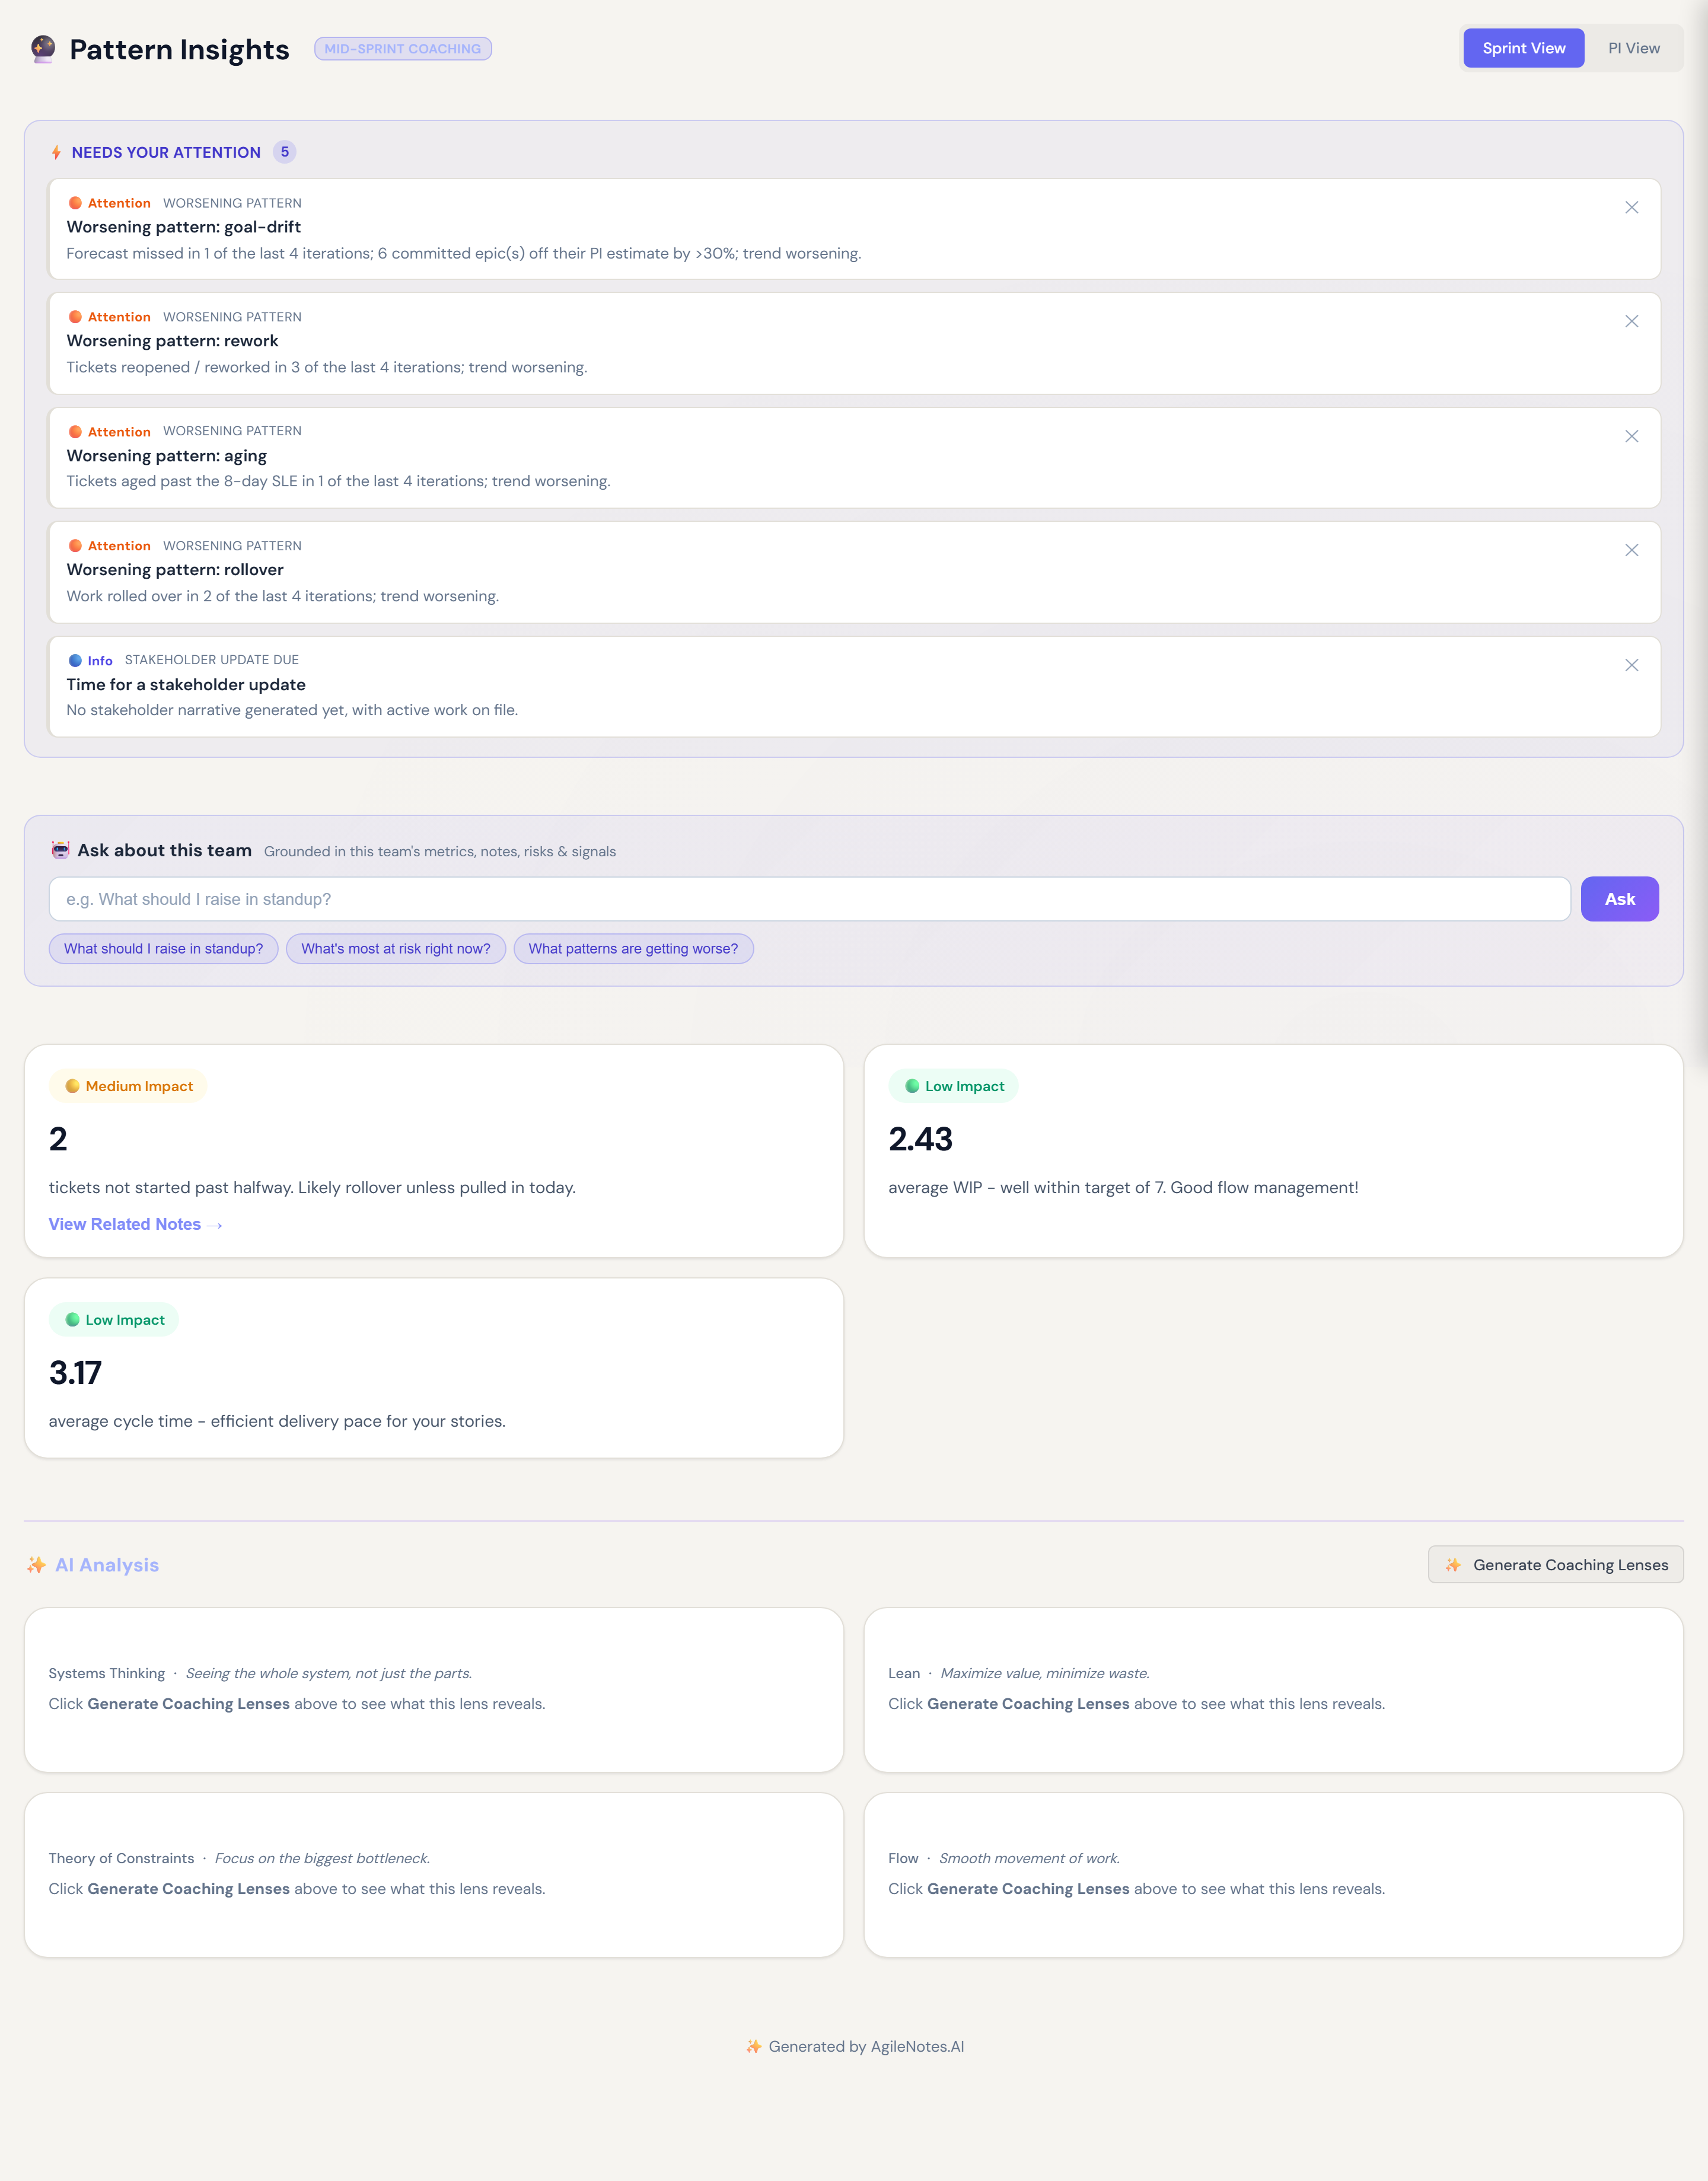Dismiss the goal-drift pattern alert

[x=1631, y=207]
